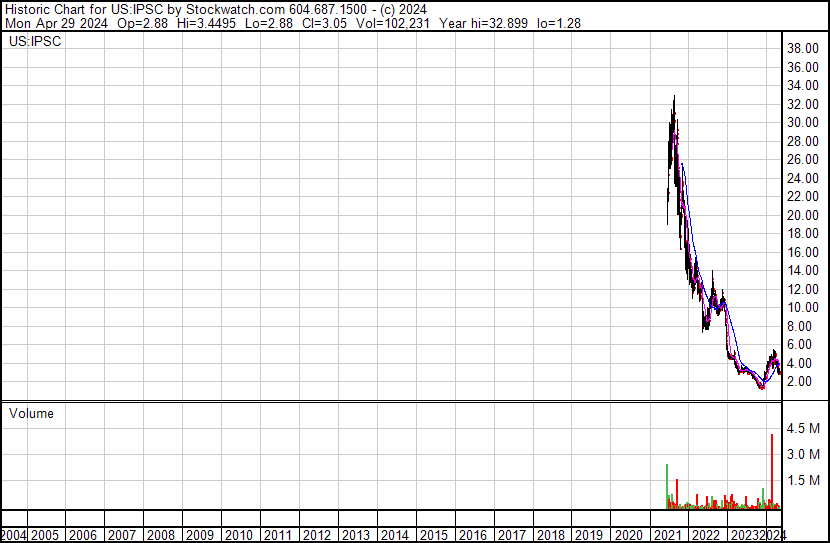The image size is (830, 543).
Task: Click the 38.00 price axis label
Action: coord(801,48)
